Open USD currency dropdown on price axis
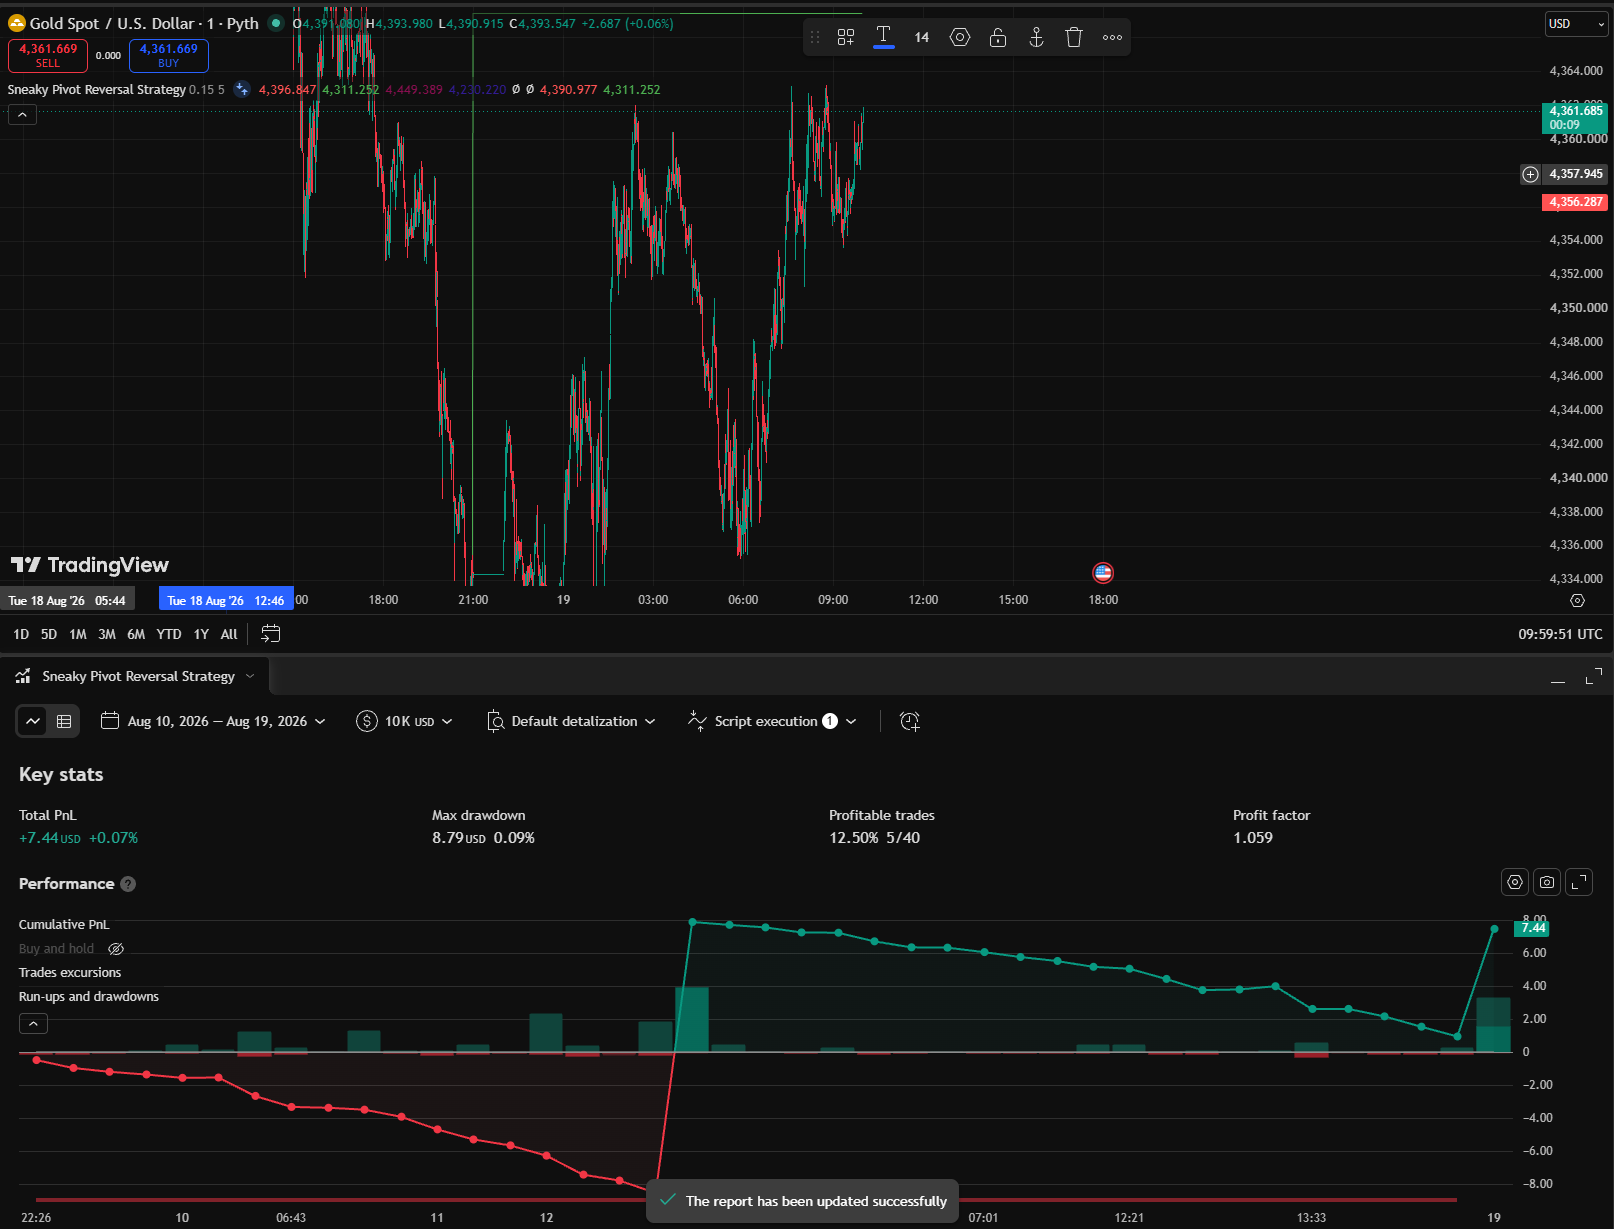Viewport: 1614px width, 1229px height. pyautogui.click(x=1576, y=24)
